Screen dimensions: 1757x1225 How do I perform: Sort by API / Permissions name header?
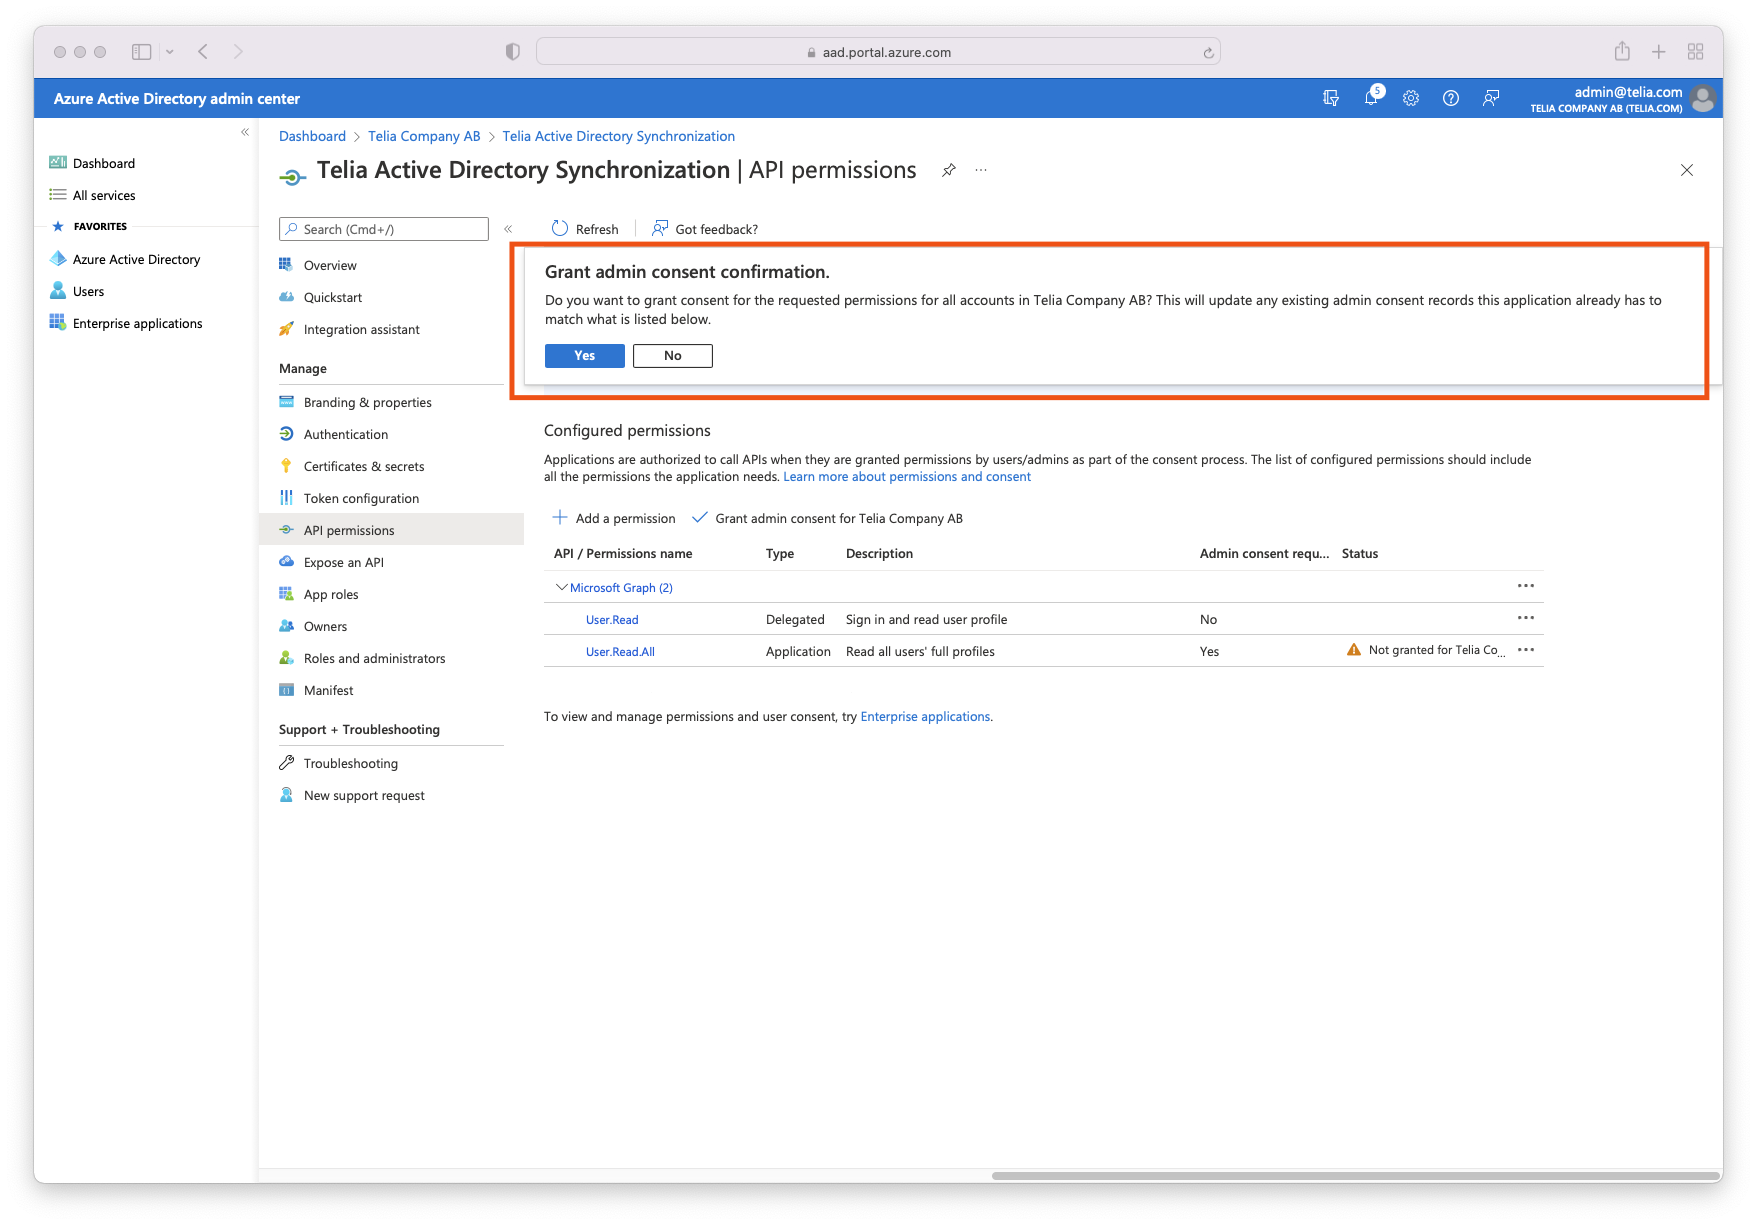click(x=623, y=554)
